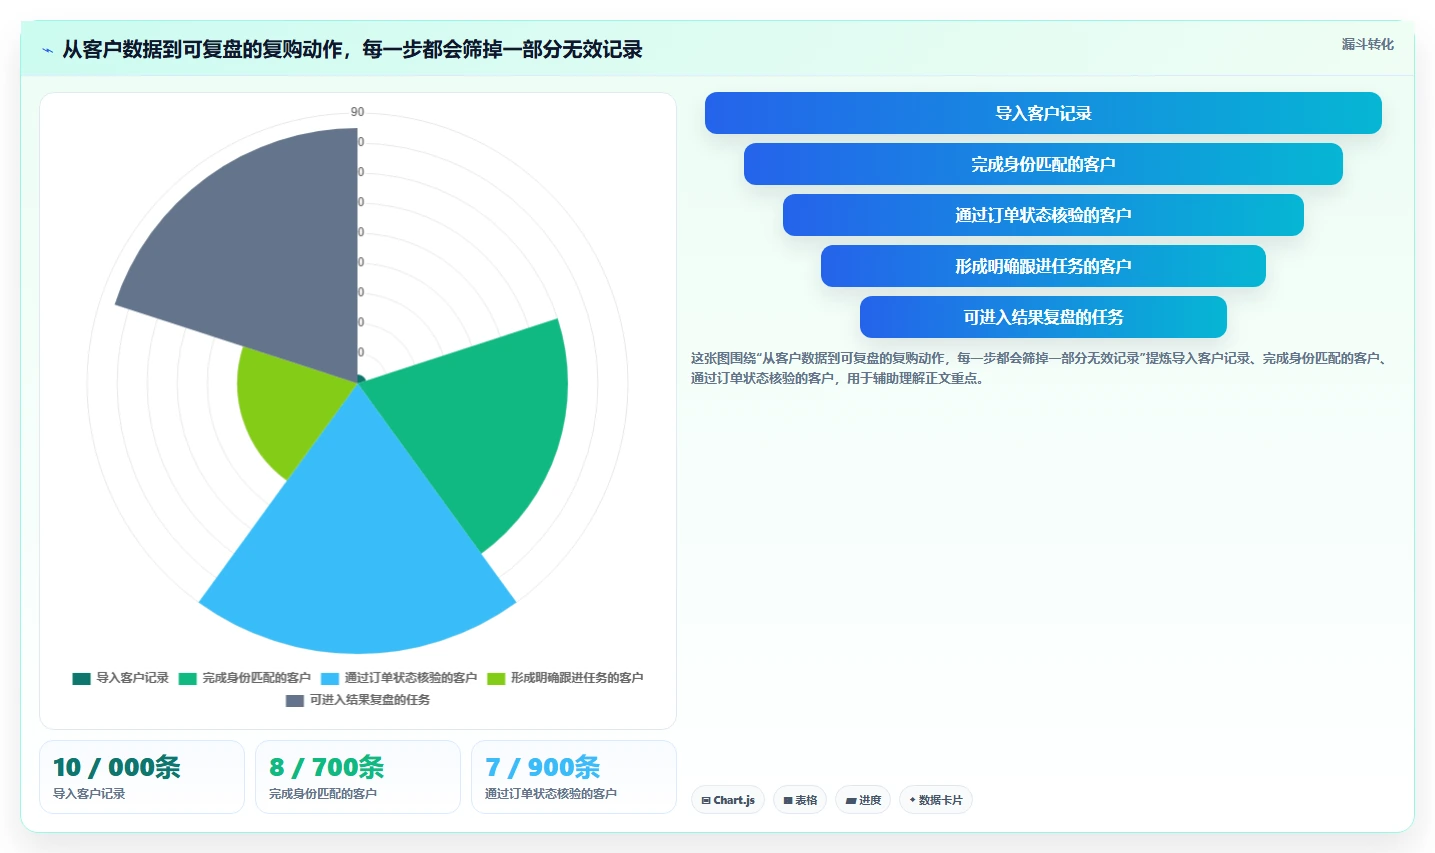Click legend text 导入客户记录

[132, 678]
